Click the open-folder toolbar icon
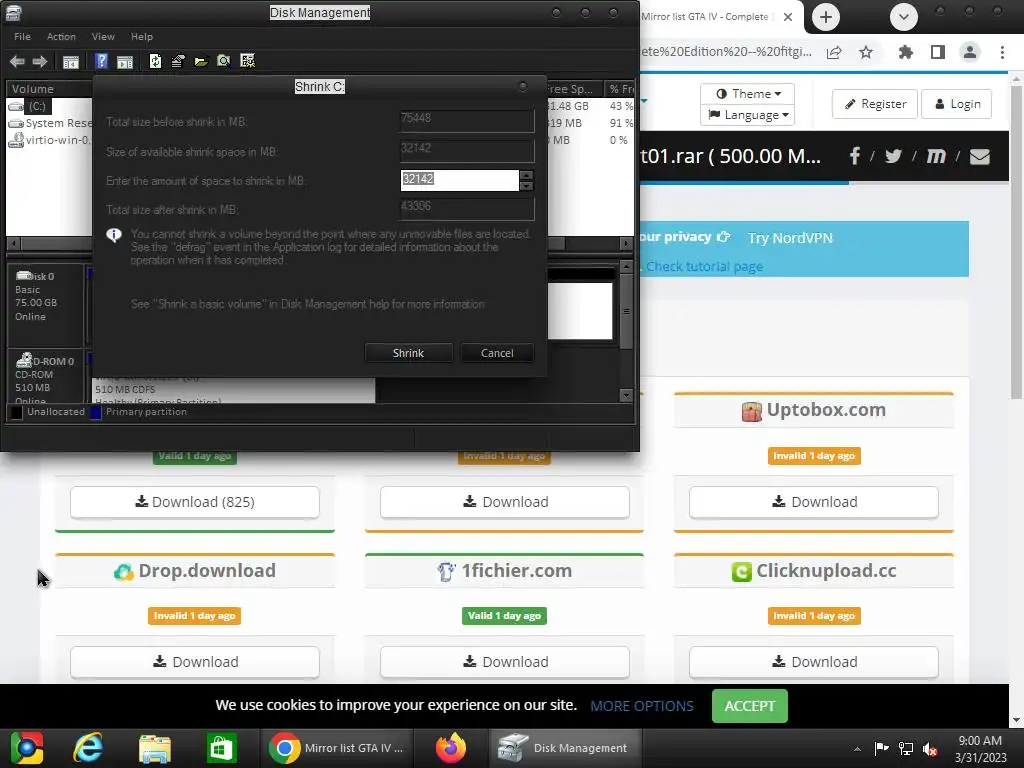The image size is (1024, 768). (200, 61)
